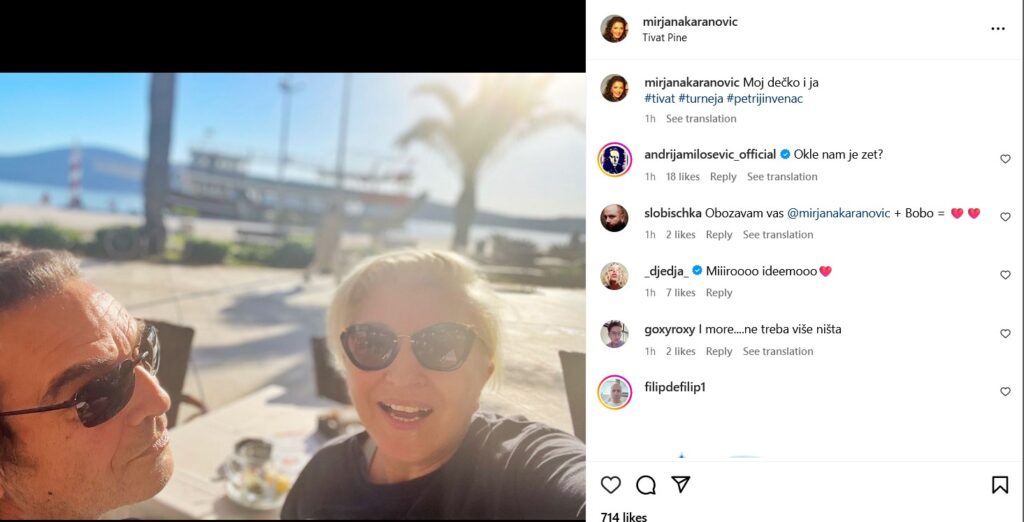Like _djedja_'s comment heart
Viewport: 1024px width, 522px height.
click(x=1005, y=275)
